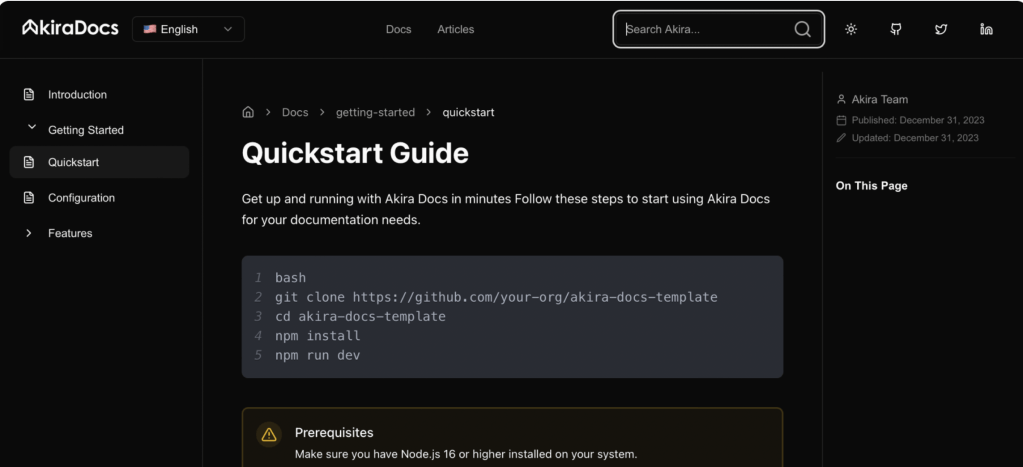The image size is (1023, 467).
Task: Click the document icon beside Configuration
Action: pyautogui.click(x=29, y=198)
